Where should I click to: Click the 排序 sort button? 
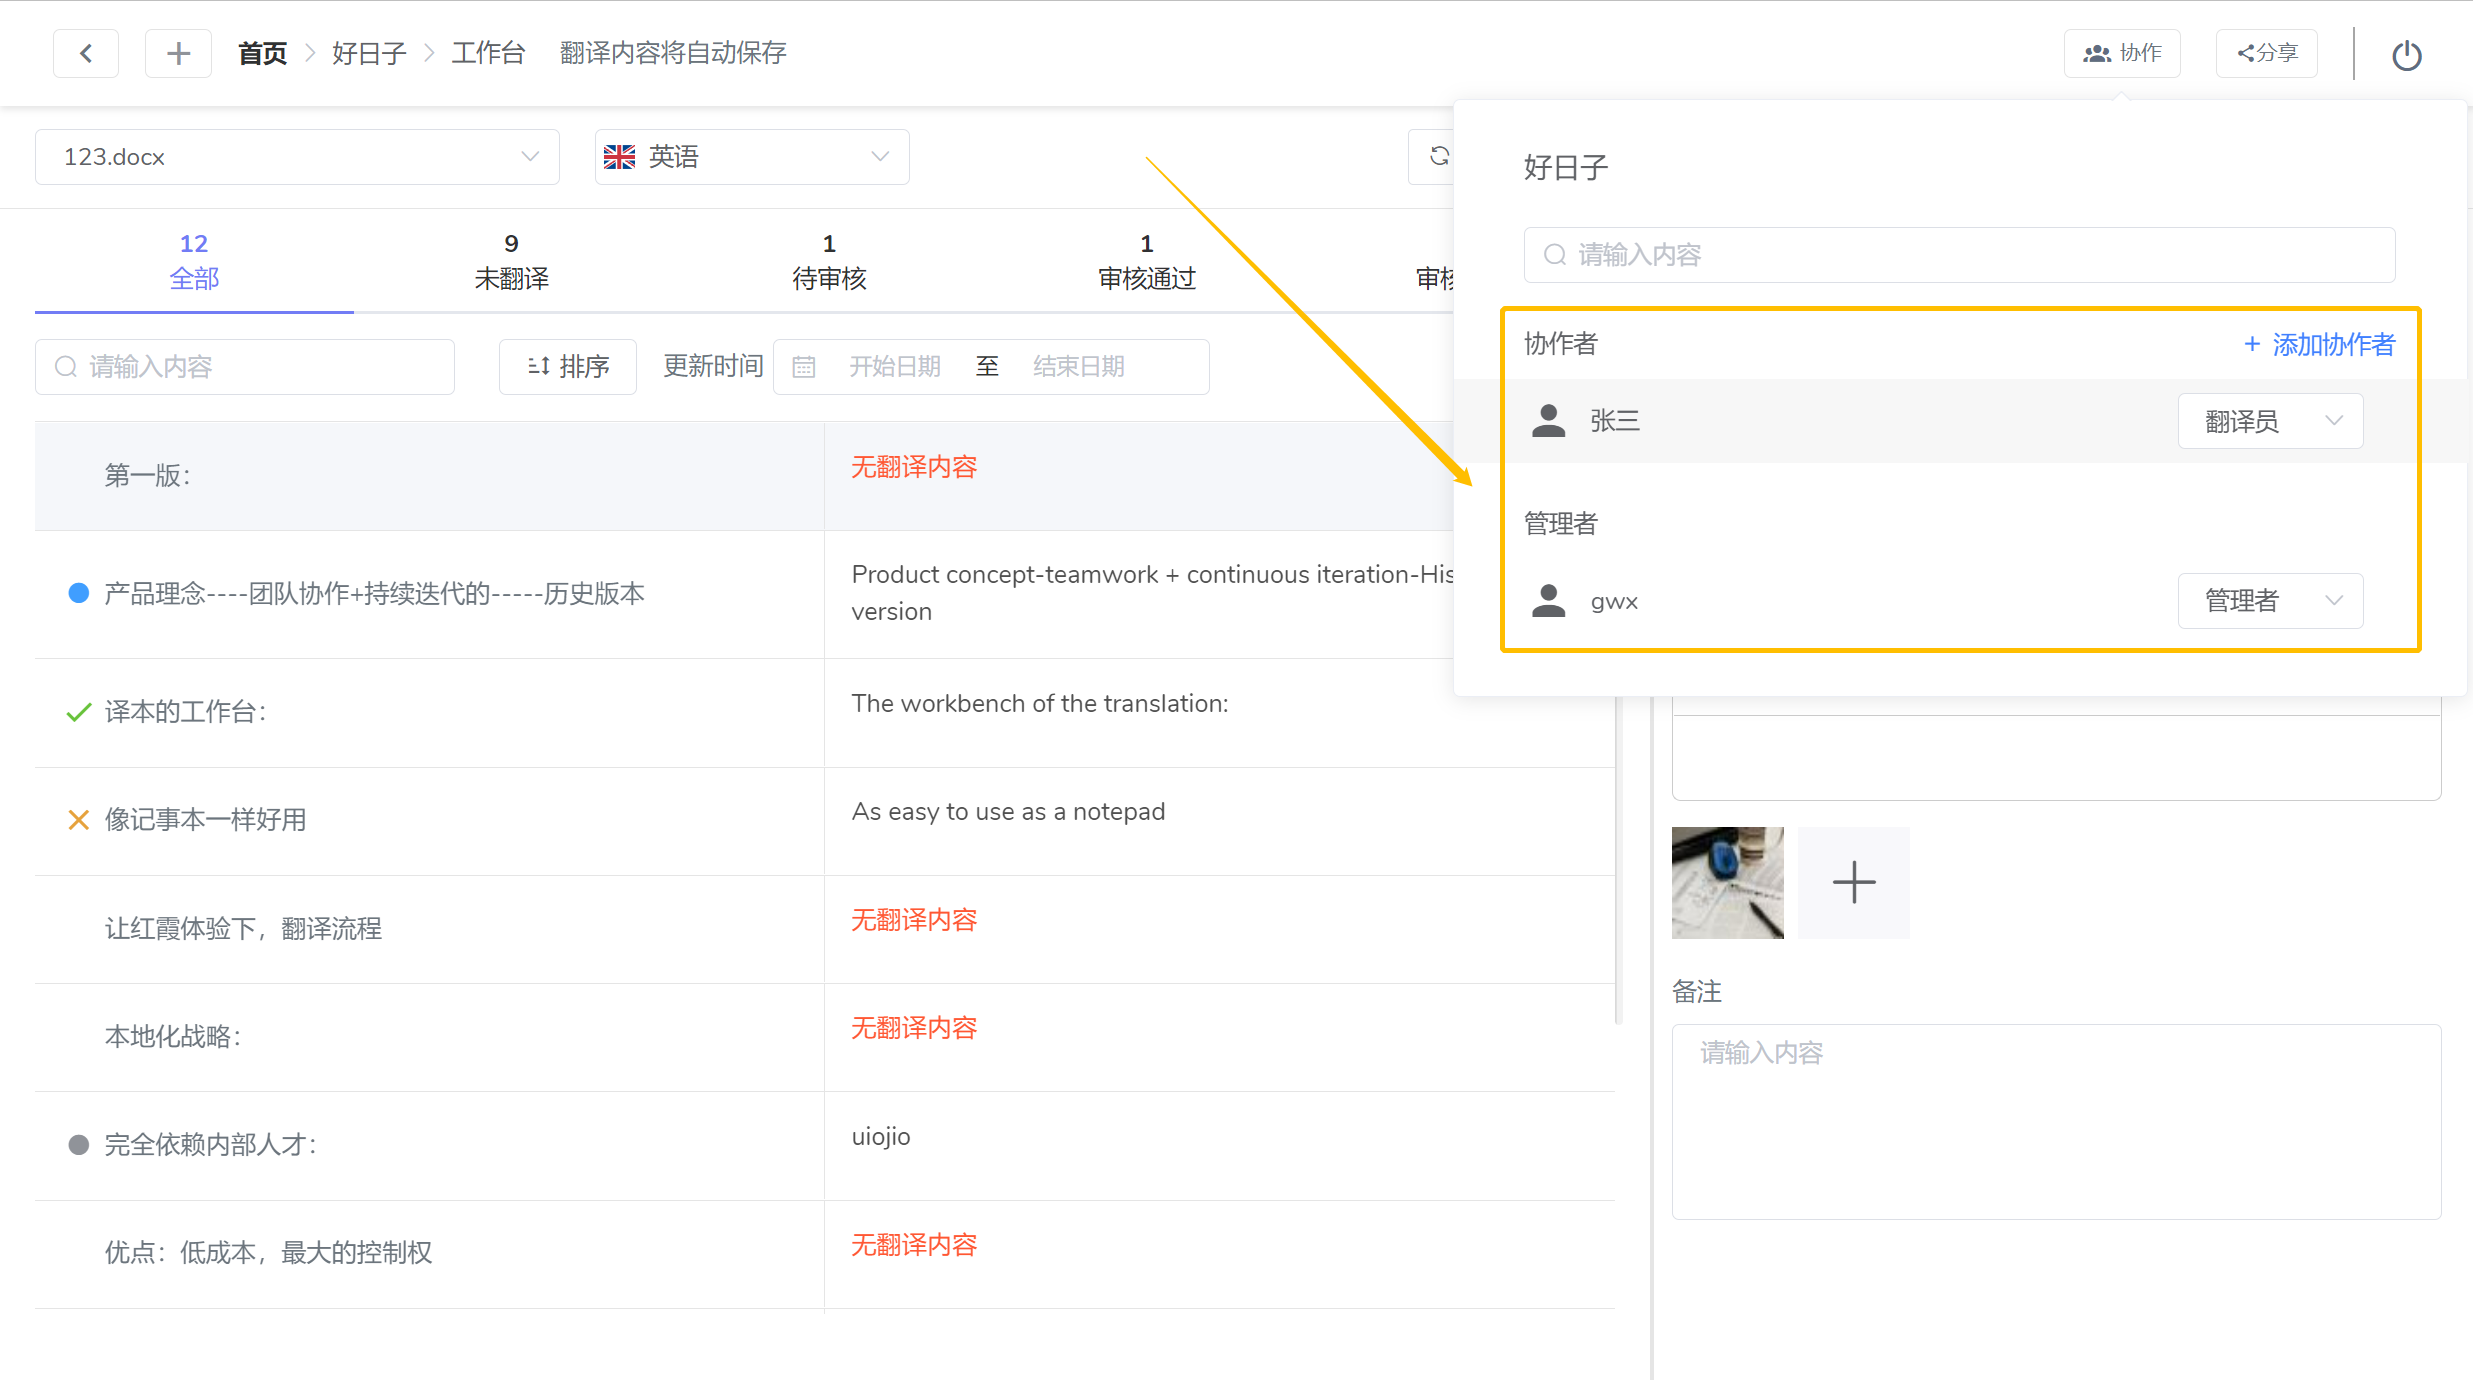click(567, 367)
